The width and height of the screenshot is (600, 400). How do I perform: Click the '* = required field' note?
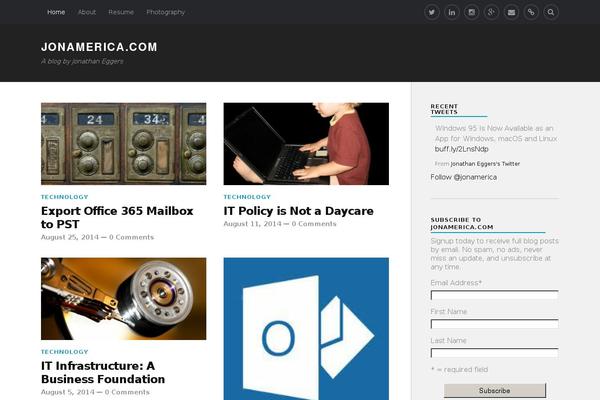[x=459, y=369]
